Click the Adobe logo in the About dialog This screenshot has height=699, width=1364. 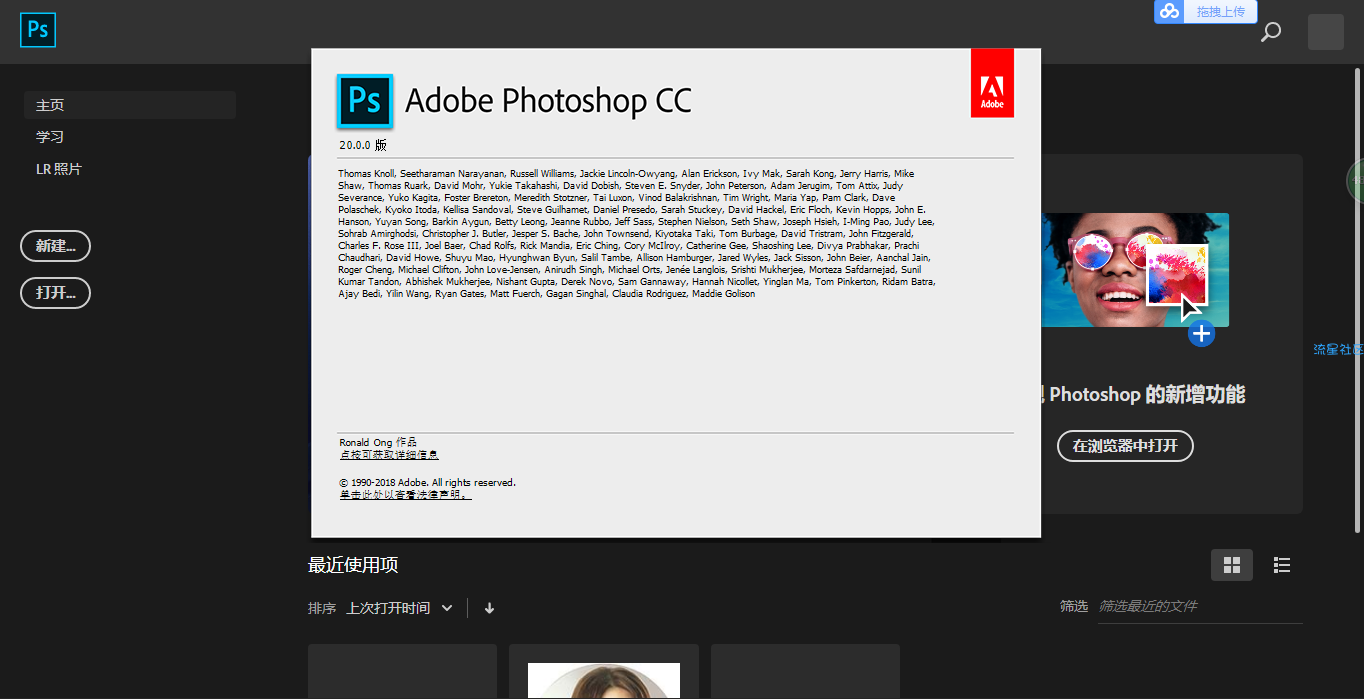click(x=992, y=82)
